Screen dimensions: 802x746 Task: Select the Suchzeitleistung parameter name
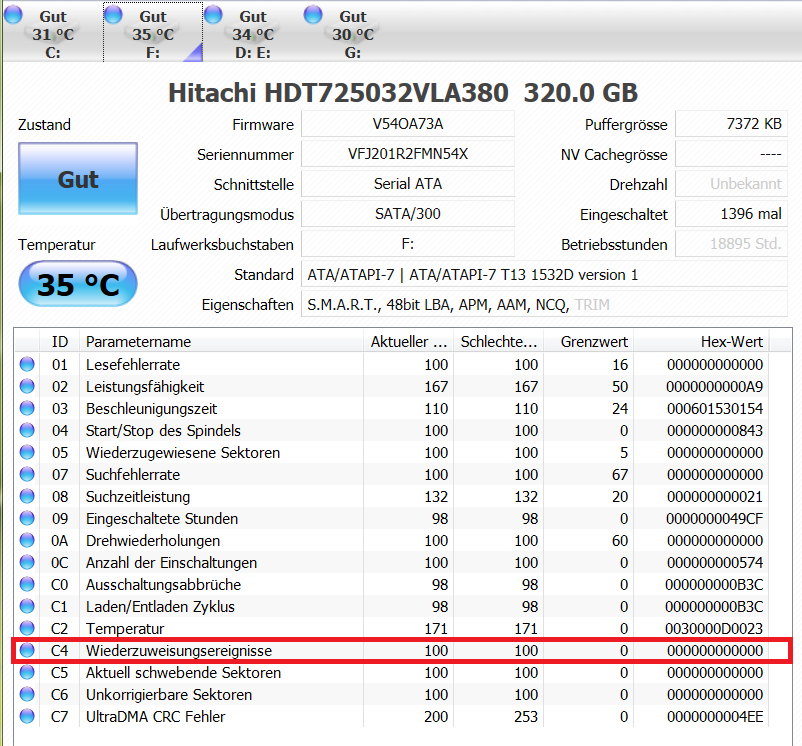pyautogui.click(x=138, y=497)
